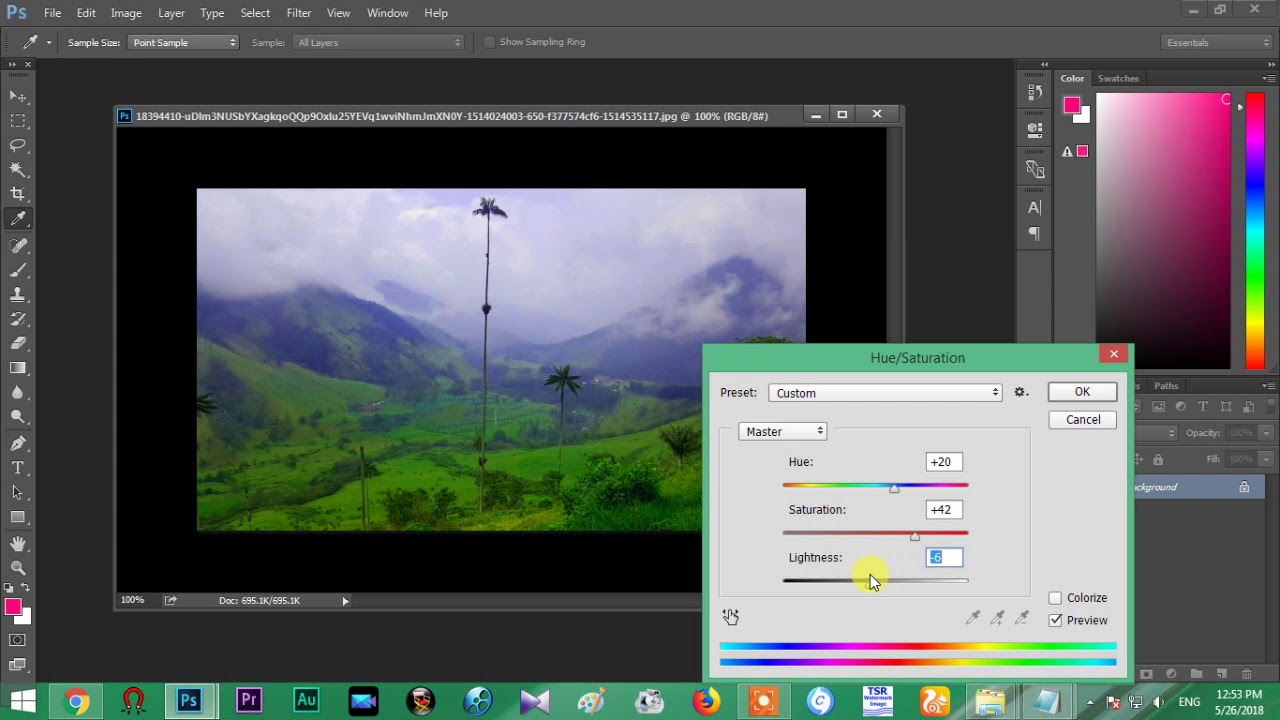1280x720 pixels.
Task: Open Adobe Audition from the taskbar
Action: tap(306, 701)
